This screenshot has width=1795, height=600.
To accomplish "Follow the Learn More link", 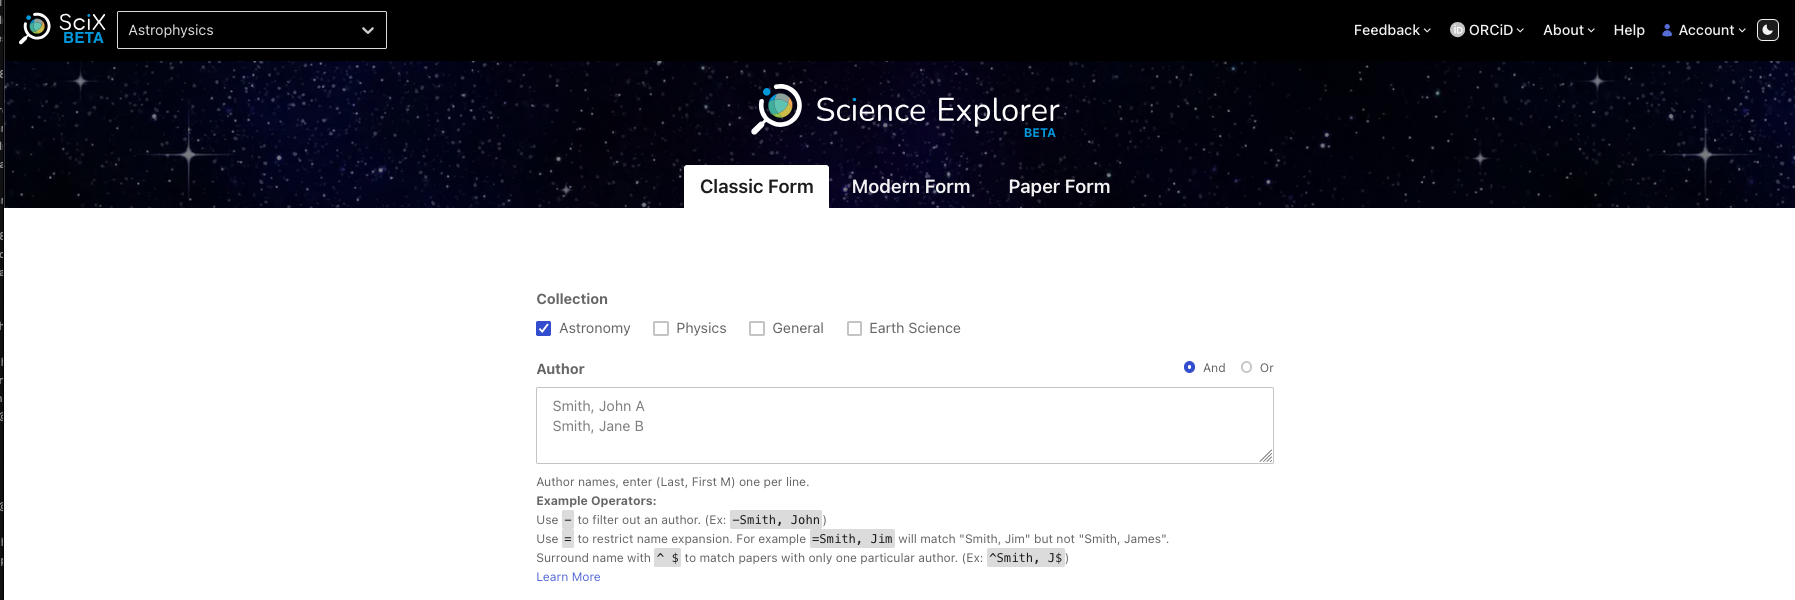I will [568, 577].
